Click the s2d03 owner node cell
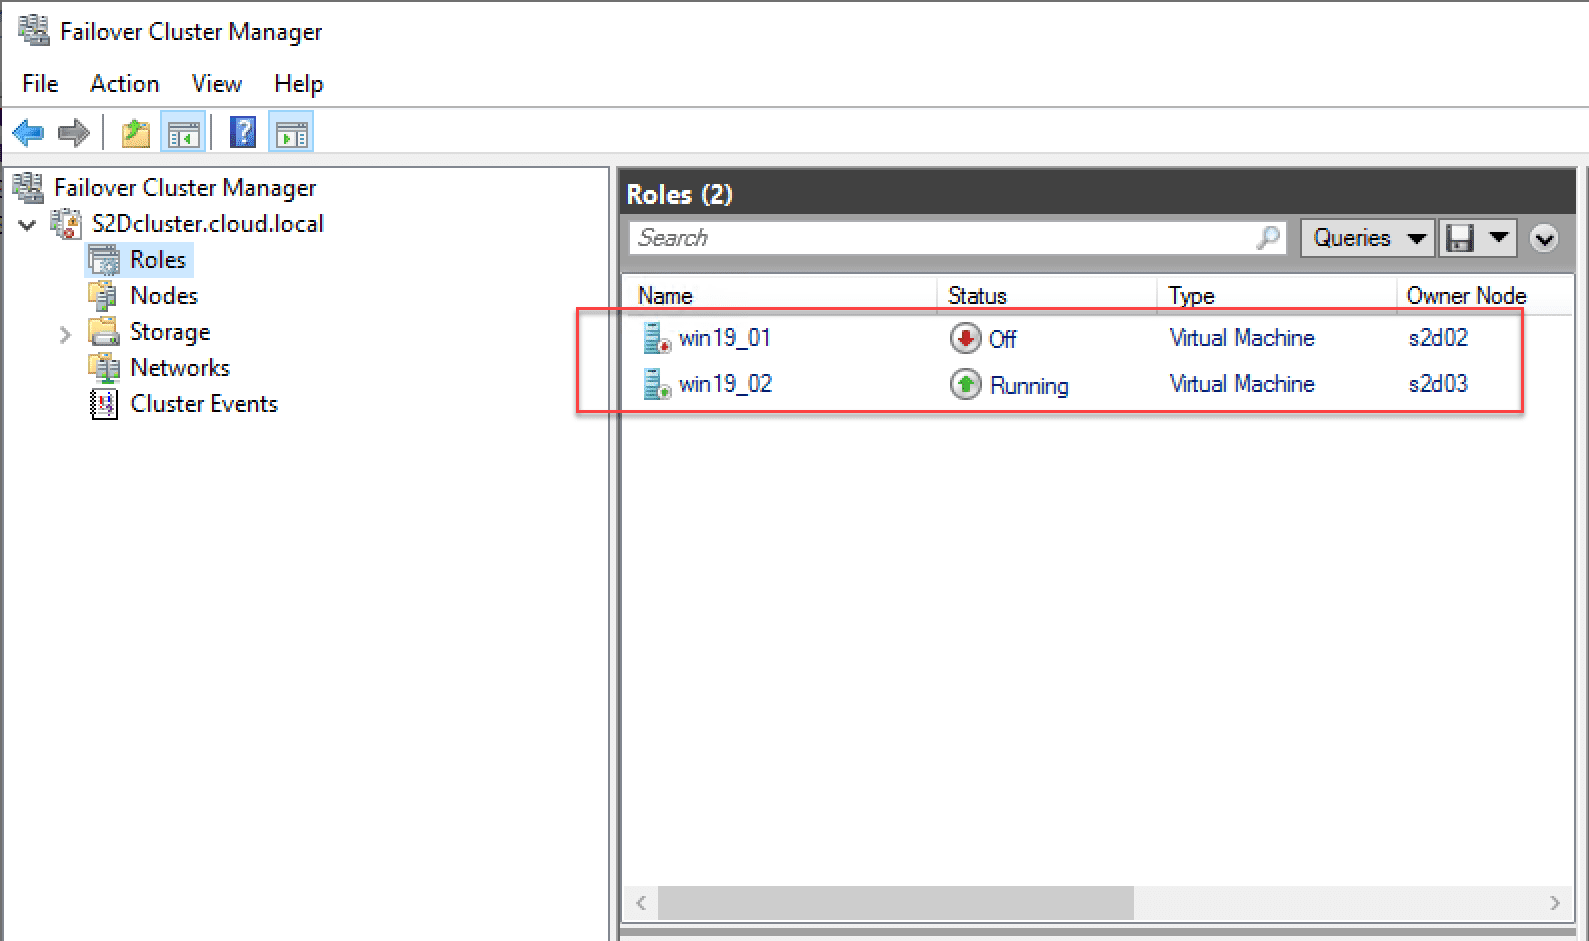1589x941 pixels. tap(1438, 384)
